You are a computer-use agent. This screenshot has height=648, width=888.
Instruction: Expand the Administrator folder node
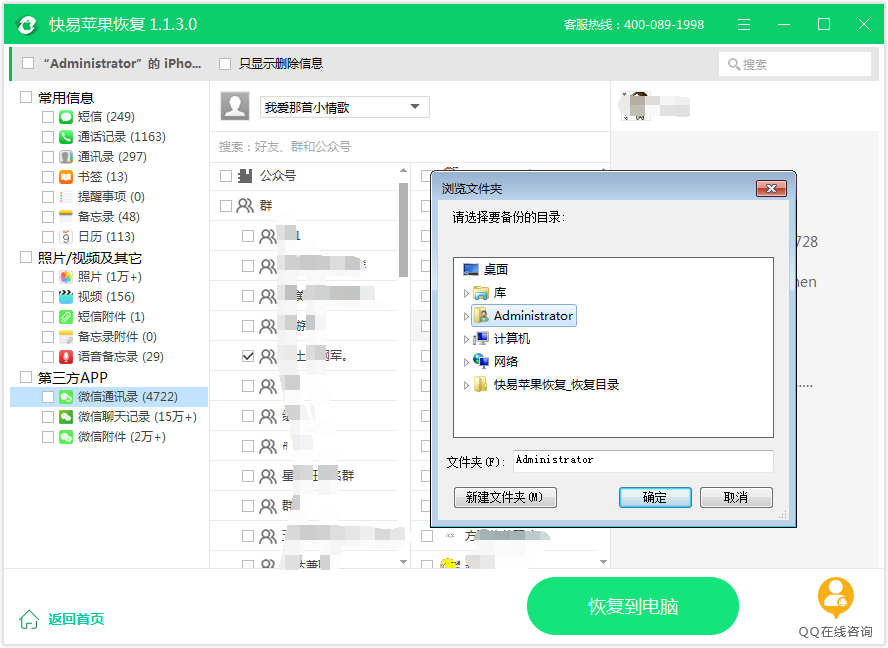click(x=466, y=316)
